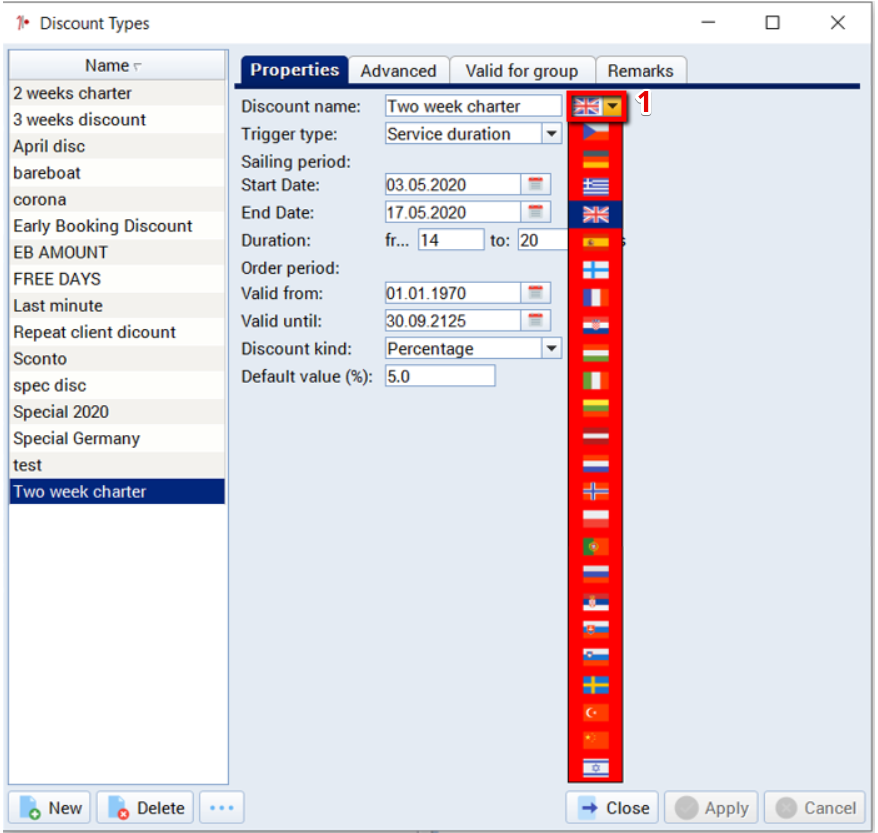Close the Discount Types dialog
Image resolution: width=878 pixels, height=833 pixels.
[x=612, y=807]
